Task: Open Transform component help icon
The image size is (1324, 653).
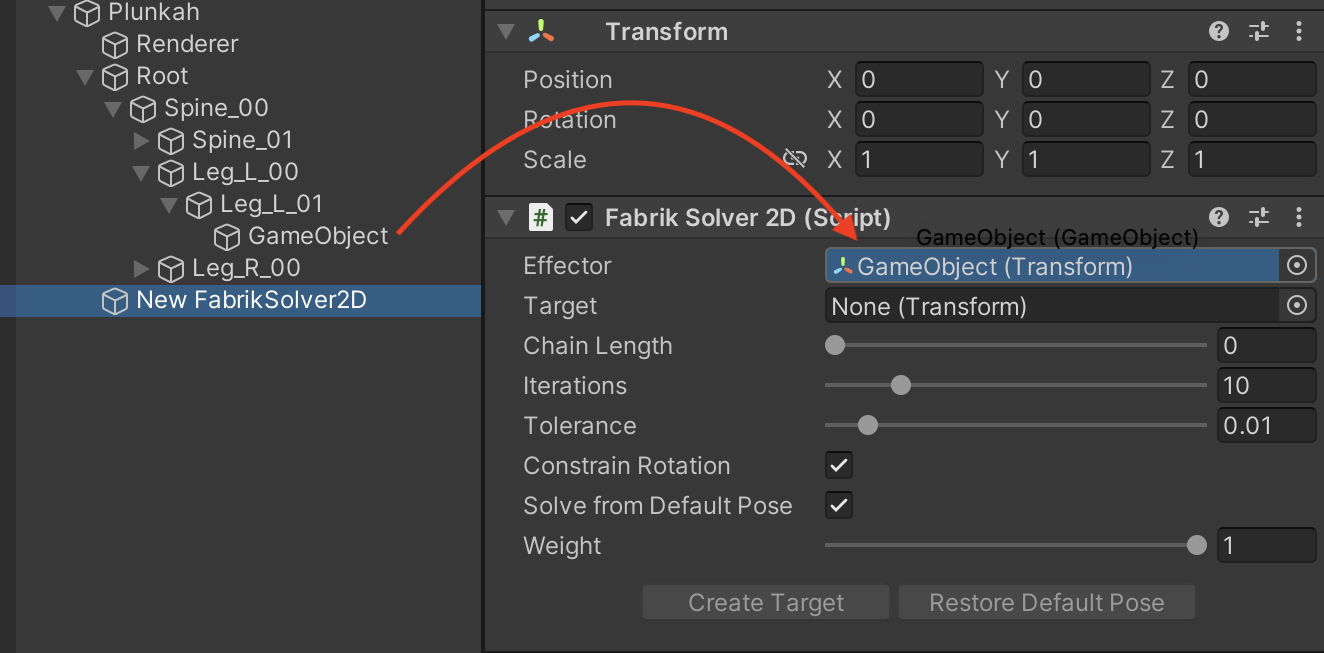Action: 1218,31
